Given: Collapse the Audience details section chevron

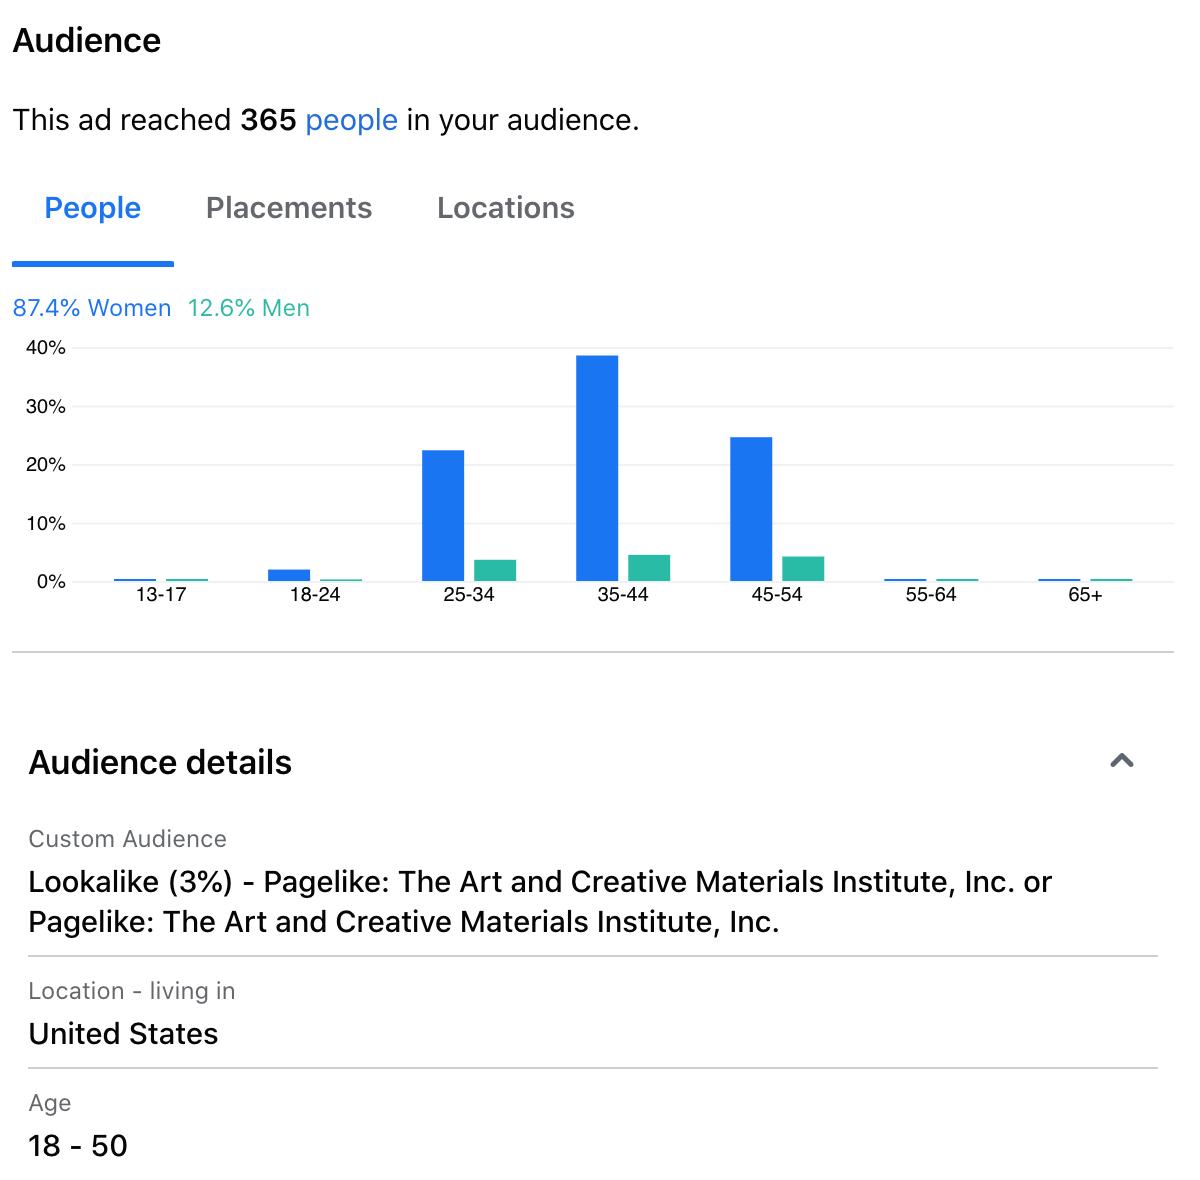Looking at the screenshot, I should click(1121, 761).
